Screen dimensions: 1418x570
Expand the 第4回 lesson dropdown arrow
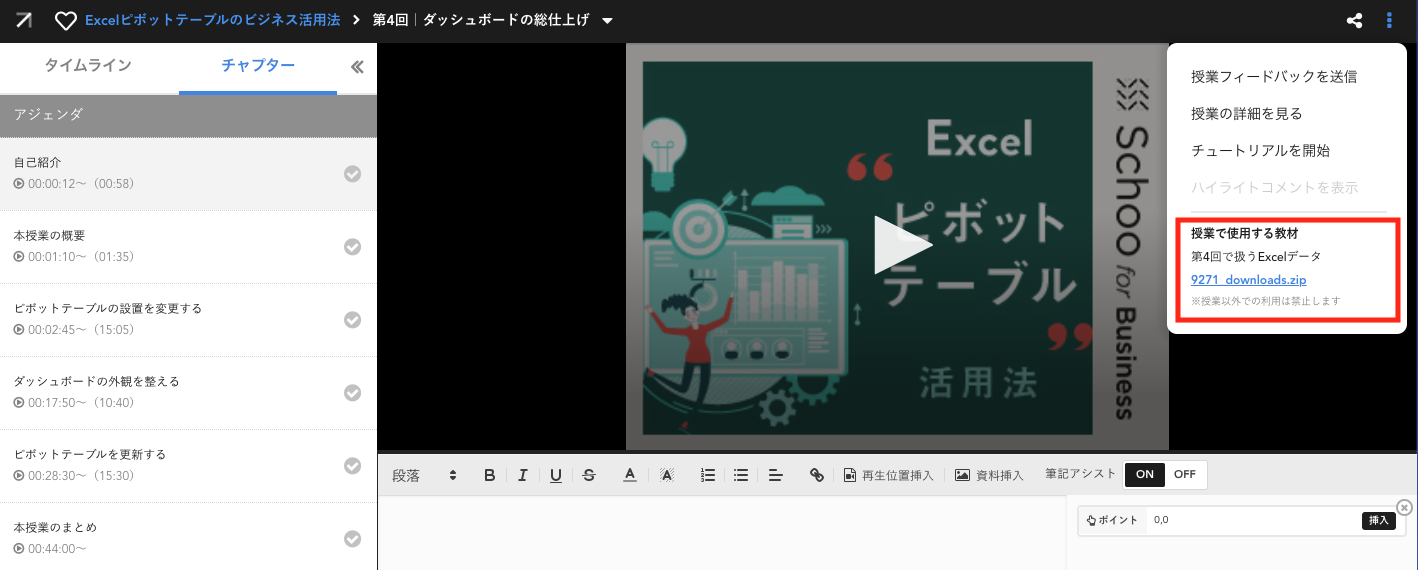click(607, 21)
